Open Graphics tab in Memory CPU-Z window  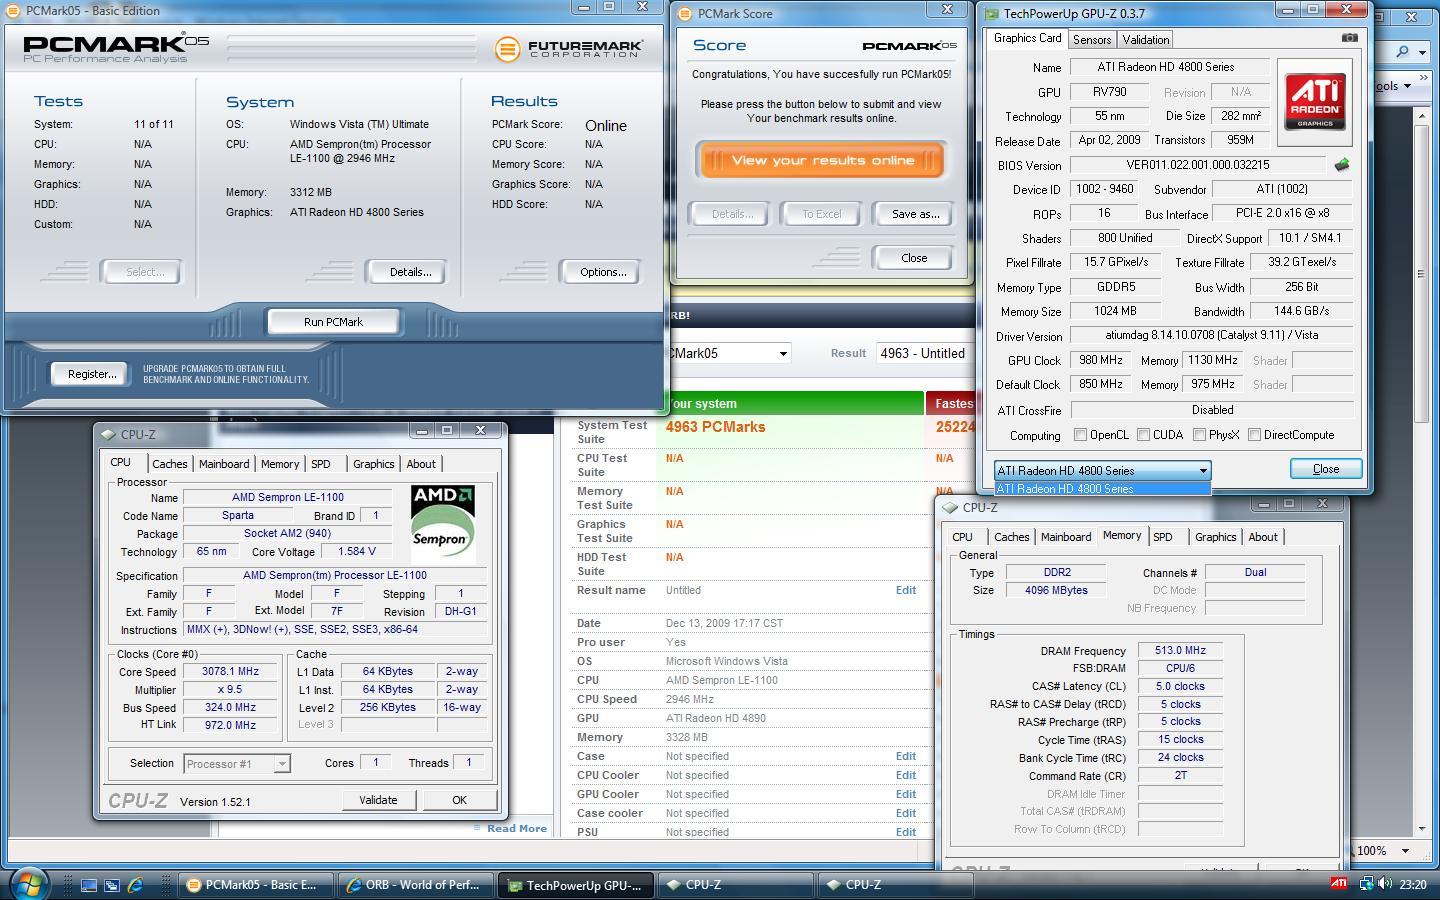1216,537
